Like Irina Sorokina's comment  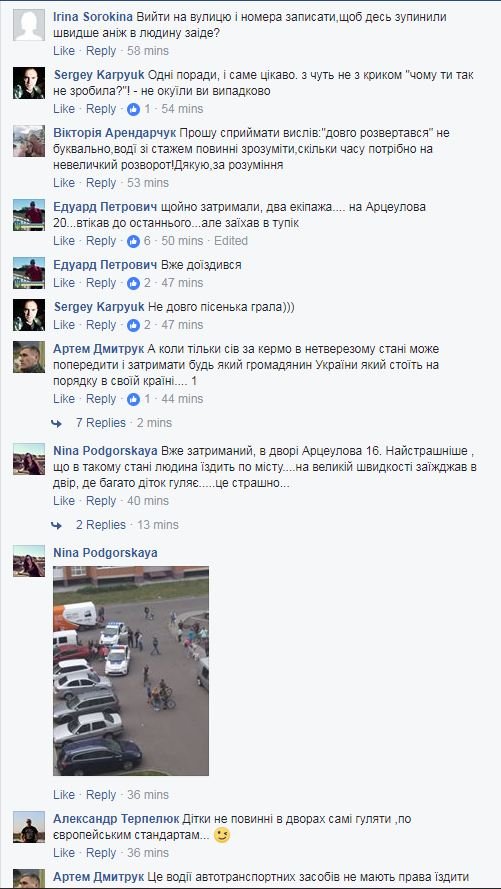64,50
